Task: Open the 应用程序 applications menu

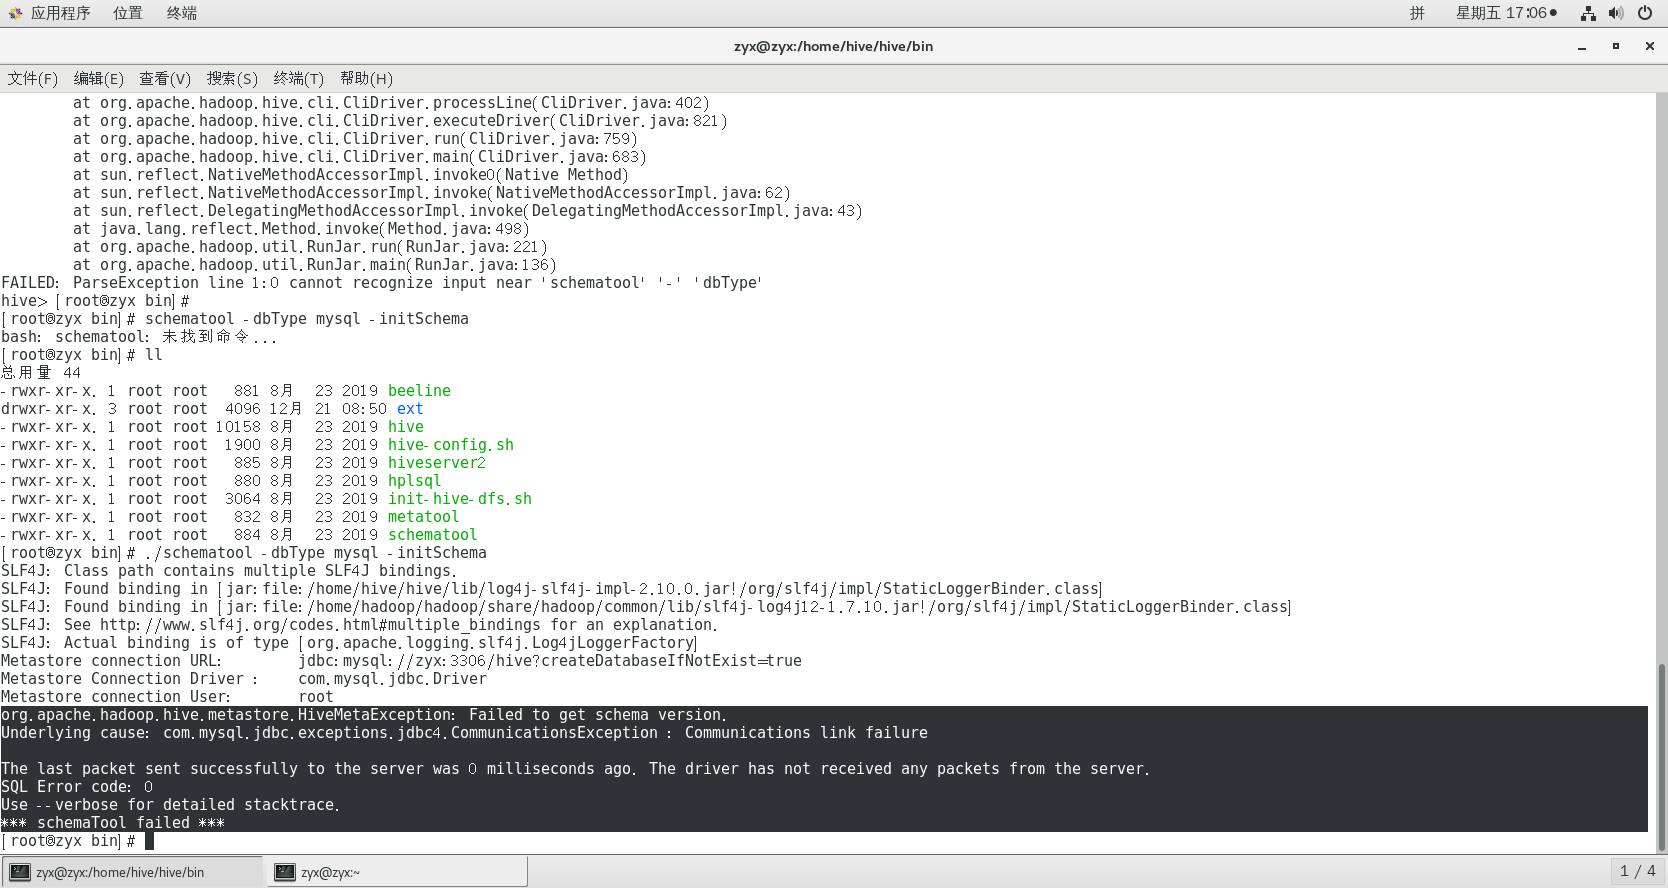Action: (x=49, y=13)
